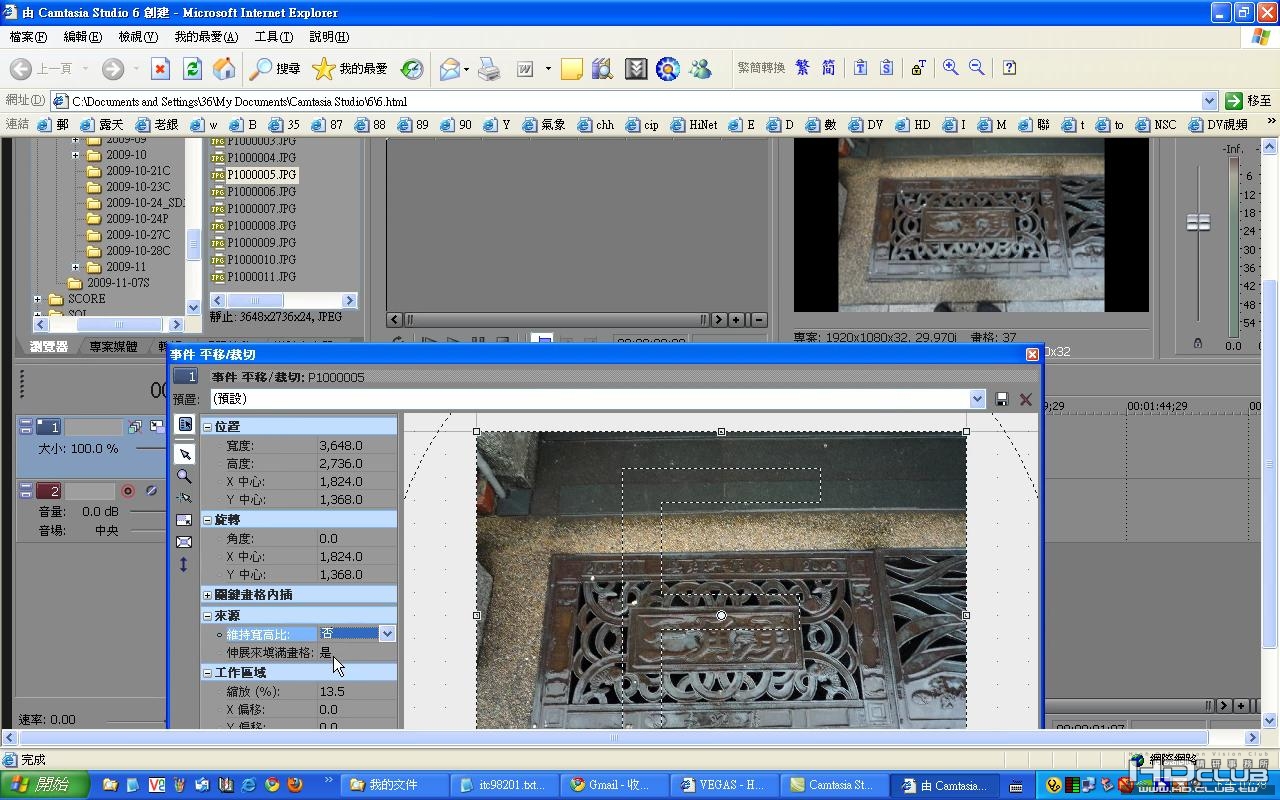This screenshot has width=1280, height=800.
Task: Toggle the lock icon below the volume fader
Action: tap(1198, 343)
